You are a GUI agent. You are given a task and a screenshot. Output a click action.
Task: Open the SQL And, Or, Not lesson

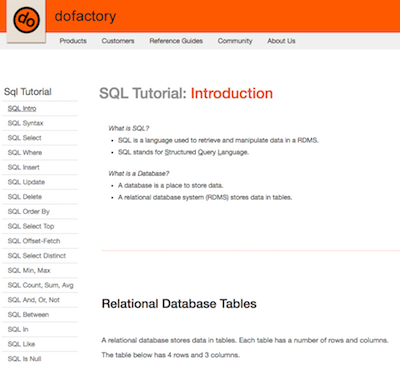34,300
